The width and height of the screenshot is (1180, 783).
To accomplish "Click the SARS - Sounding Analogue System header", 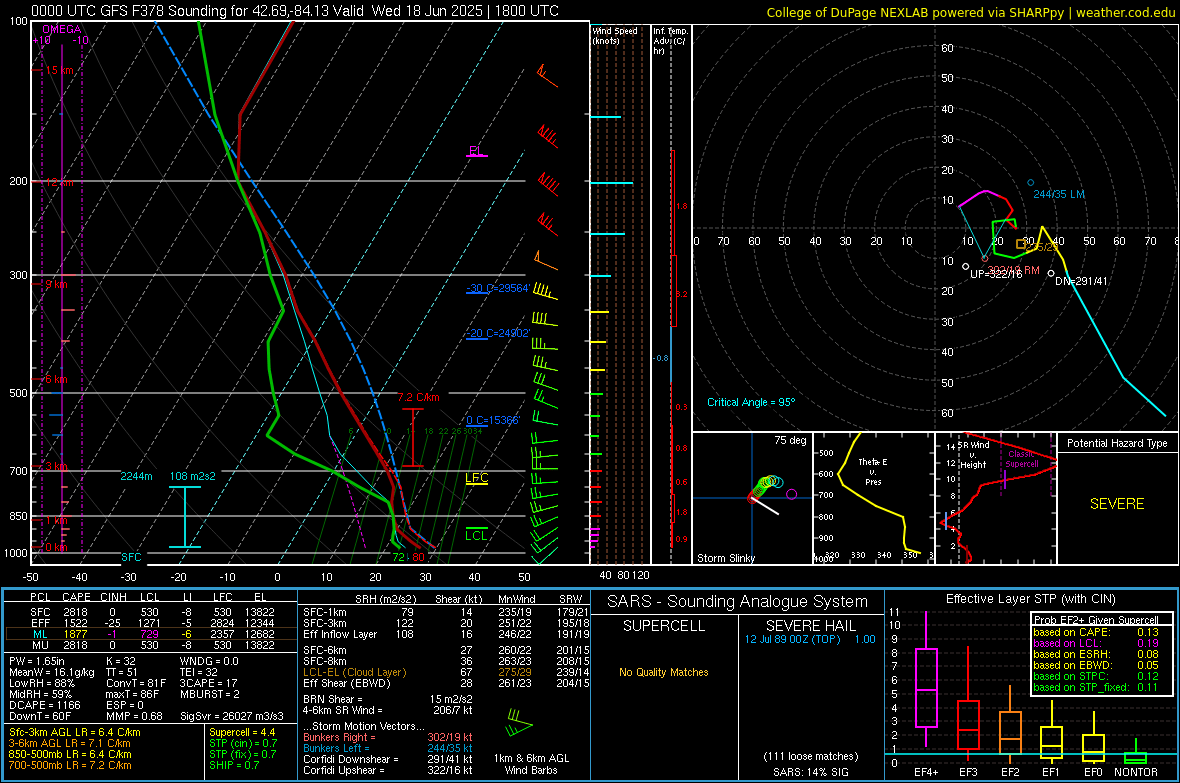I will pyautogui.click(x=737, y=602).
